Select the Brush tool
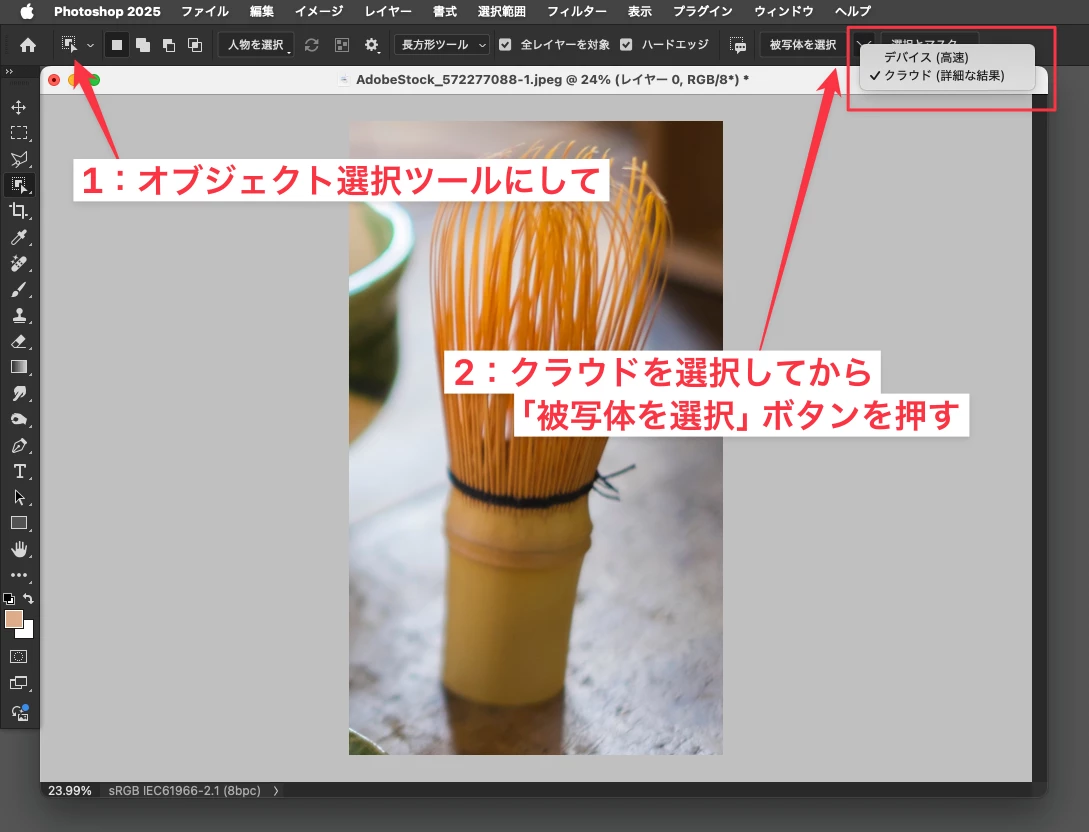Image resolution: width=1089 pixels, height=832 pixels. (19, 289)
